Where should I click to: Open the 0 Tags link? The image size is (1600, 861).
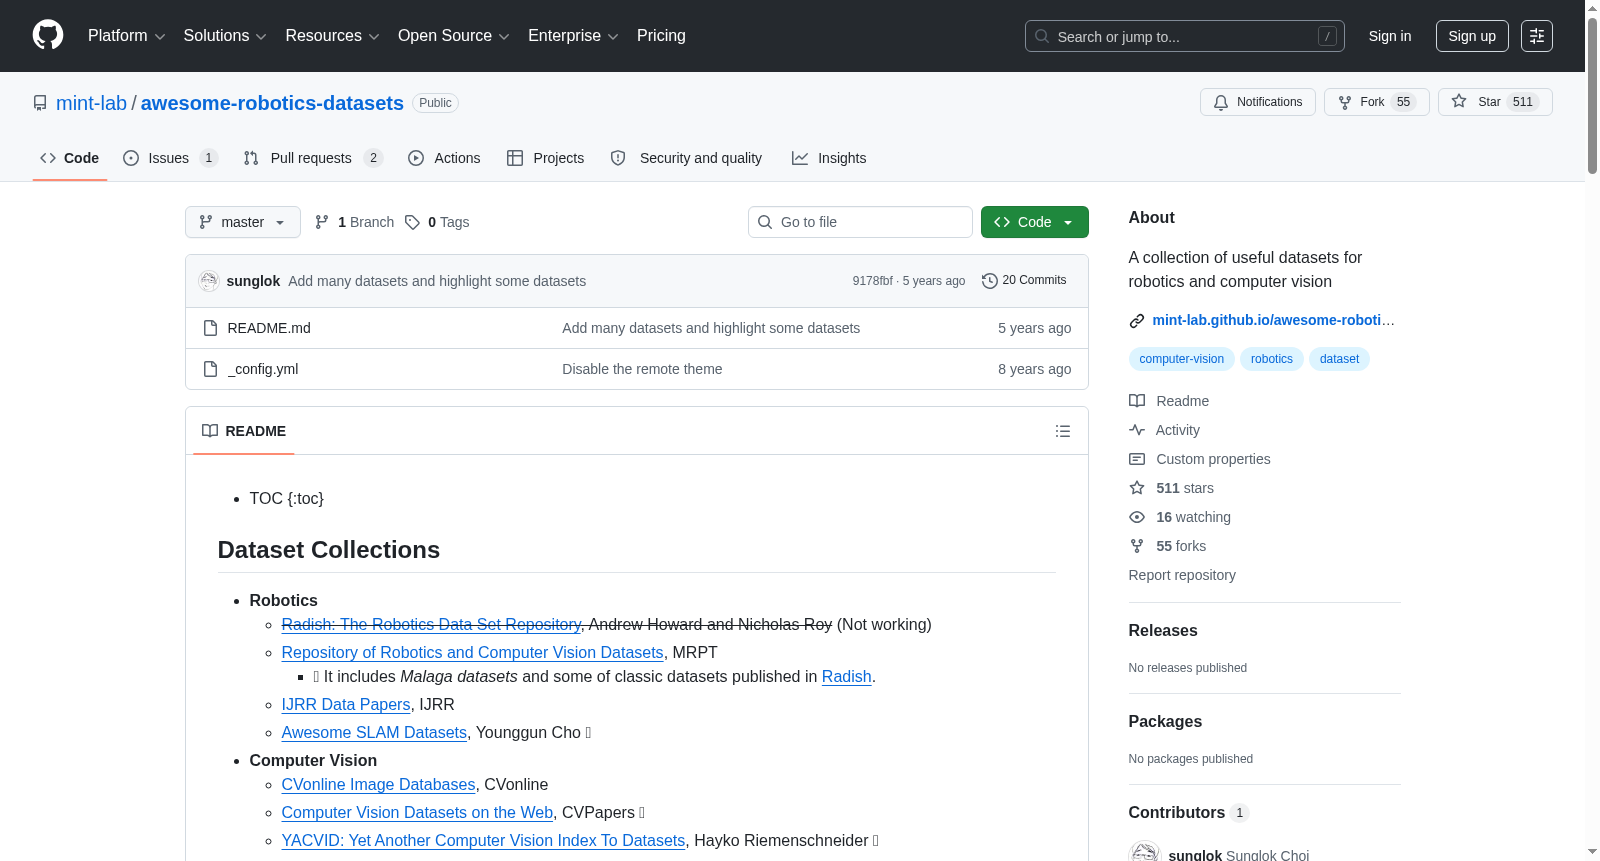coord(438,222)
